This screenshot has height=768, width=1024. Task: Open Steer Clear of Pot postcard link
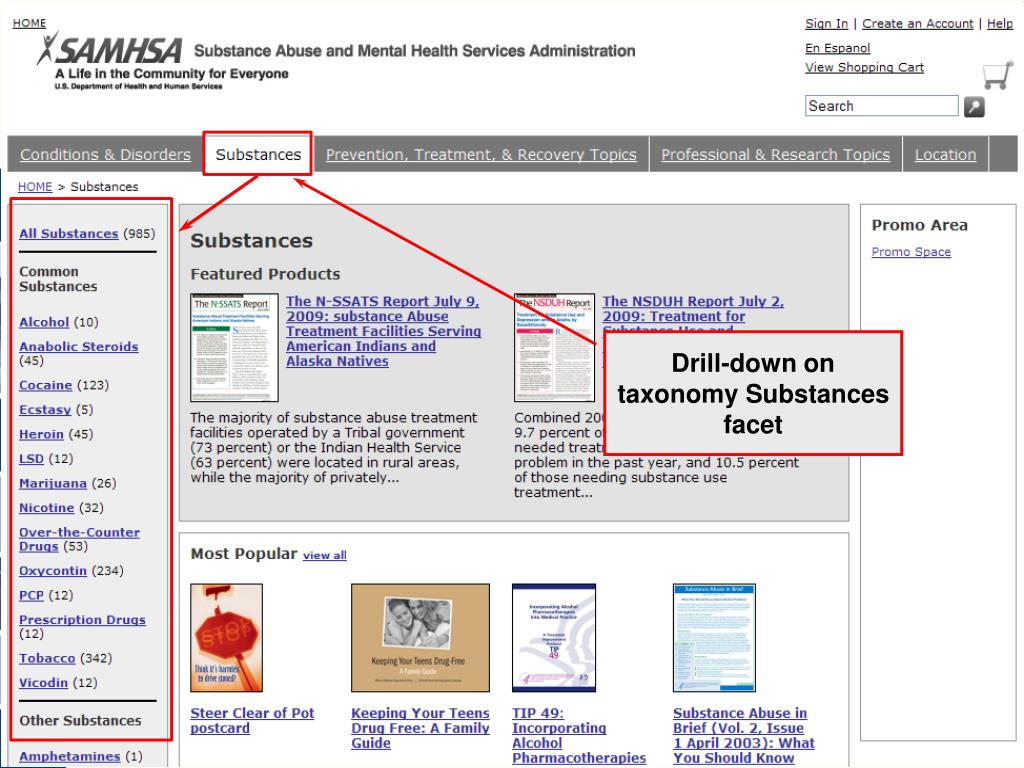click(x=252, y=720)
